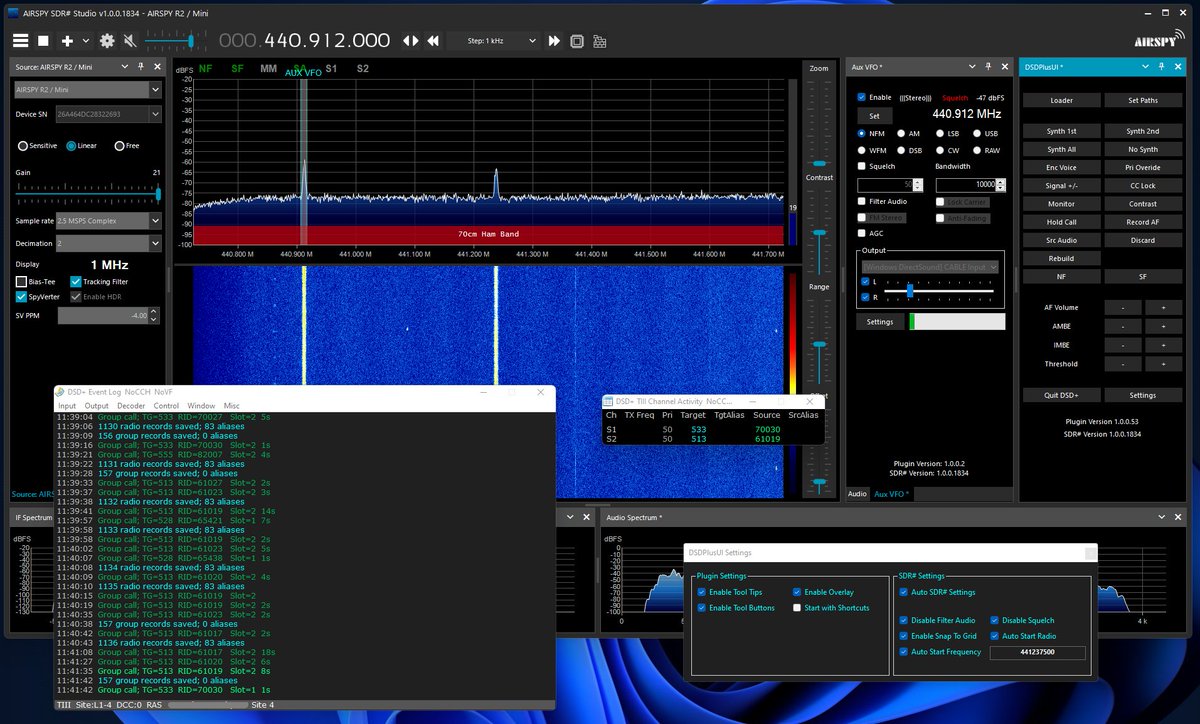The width and height of the screenshot is (1200, 724).
Task: Open SDR# settings via the gear icon
Action: (x=106, y=41)
